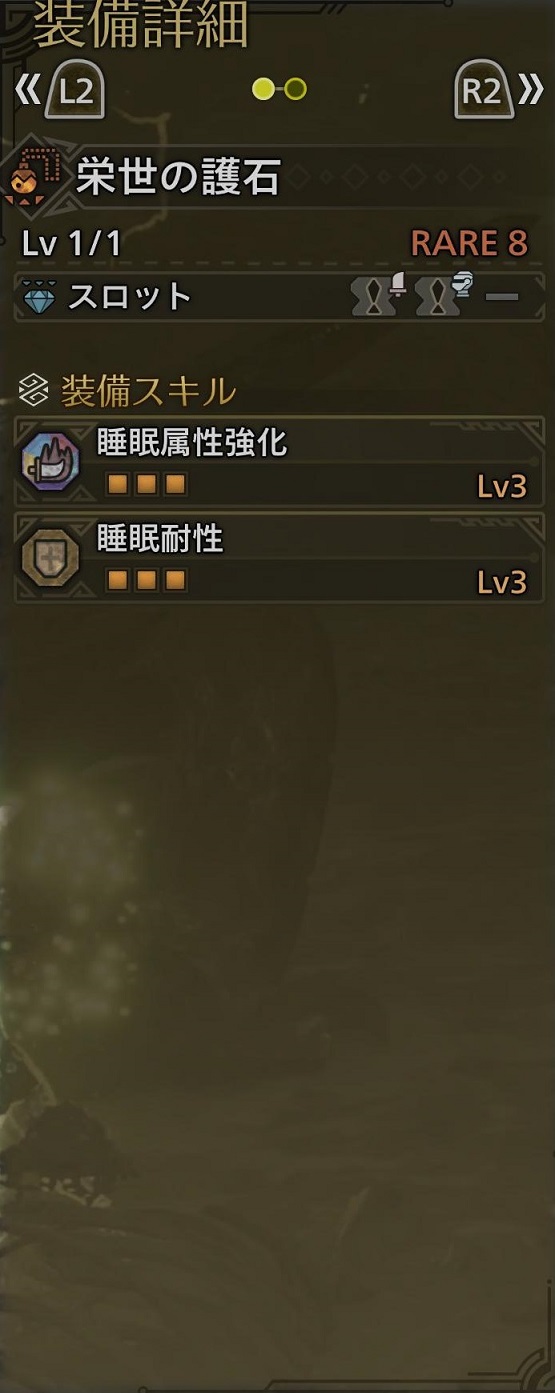
Task: Click the empty third slot dash
Action: coord(502,297)
